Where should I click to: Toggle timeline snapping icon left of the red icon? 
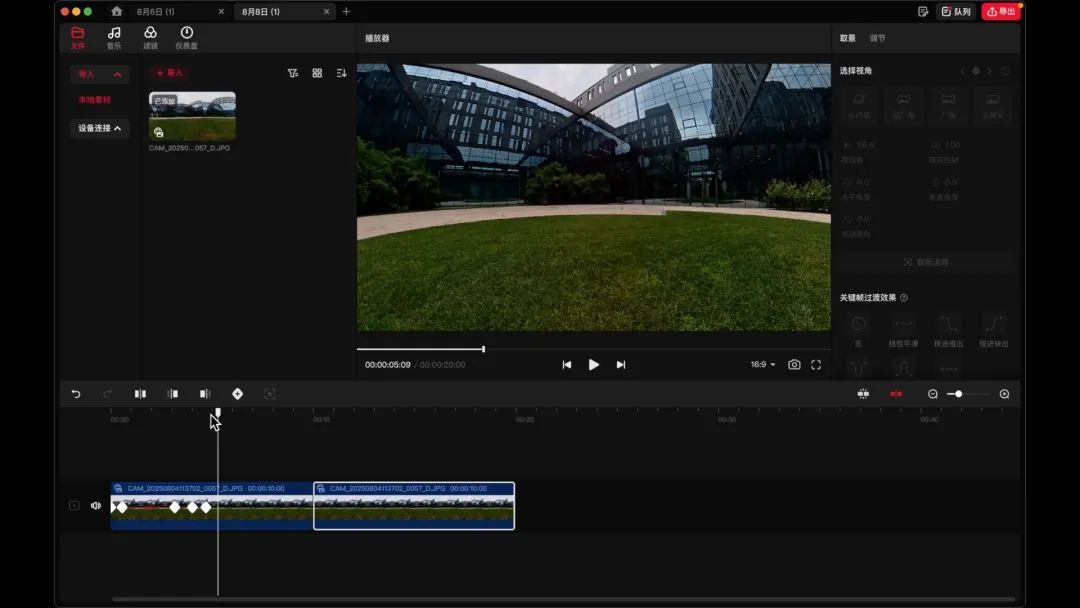(x=863, y=394)
